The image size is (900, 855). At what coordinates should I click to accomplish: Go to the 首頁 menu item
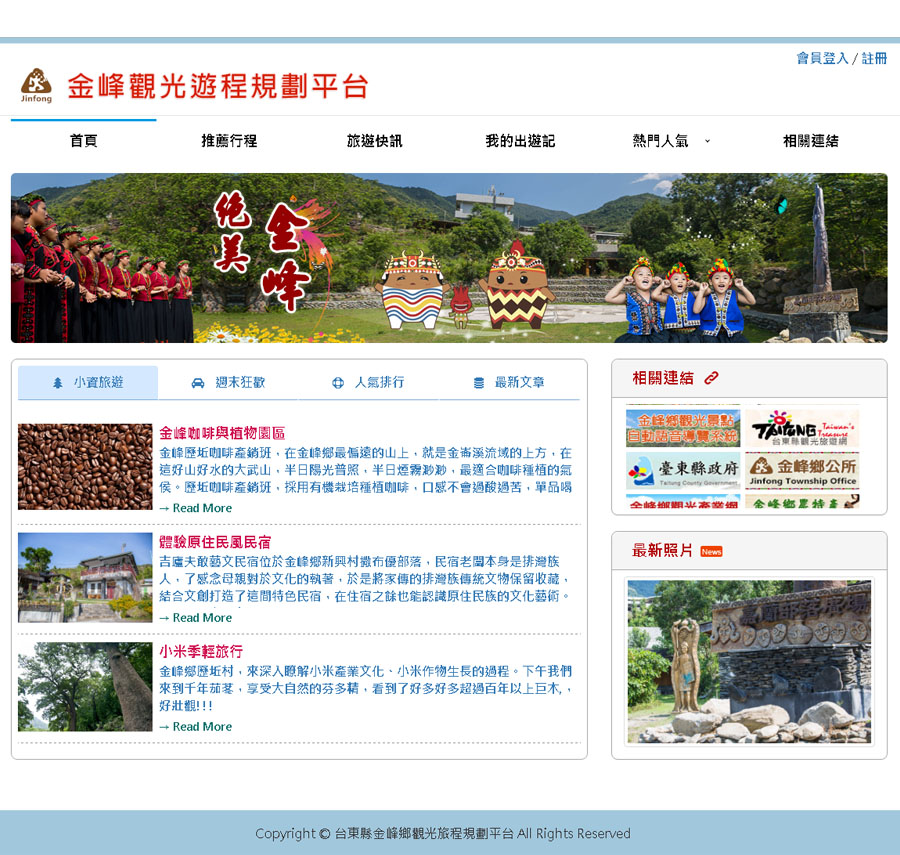click(x=84, y=141)
